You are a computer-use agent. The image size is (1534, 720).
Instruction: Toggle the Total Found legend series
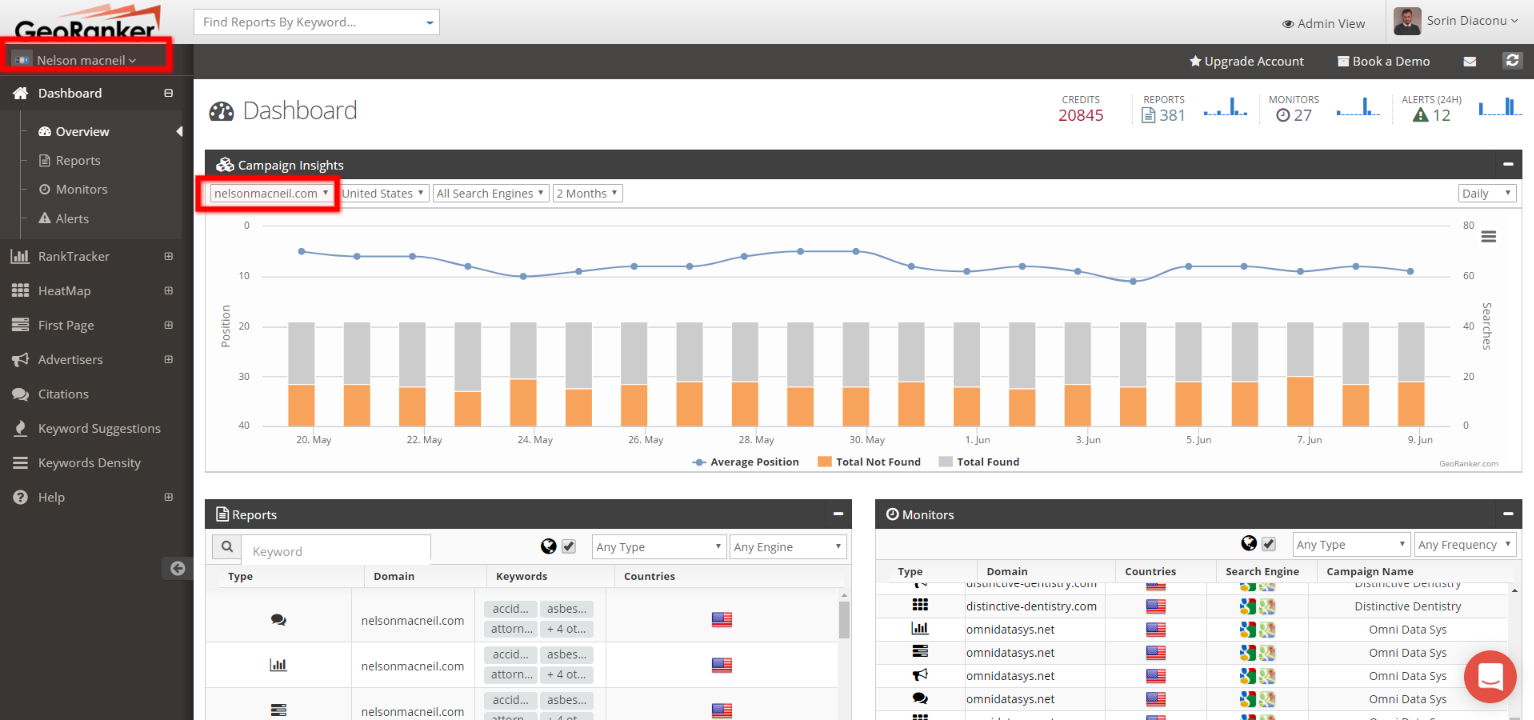979,462
